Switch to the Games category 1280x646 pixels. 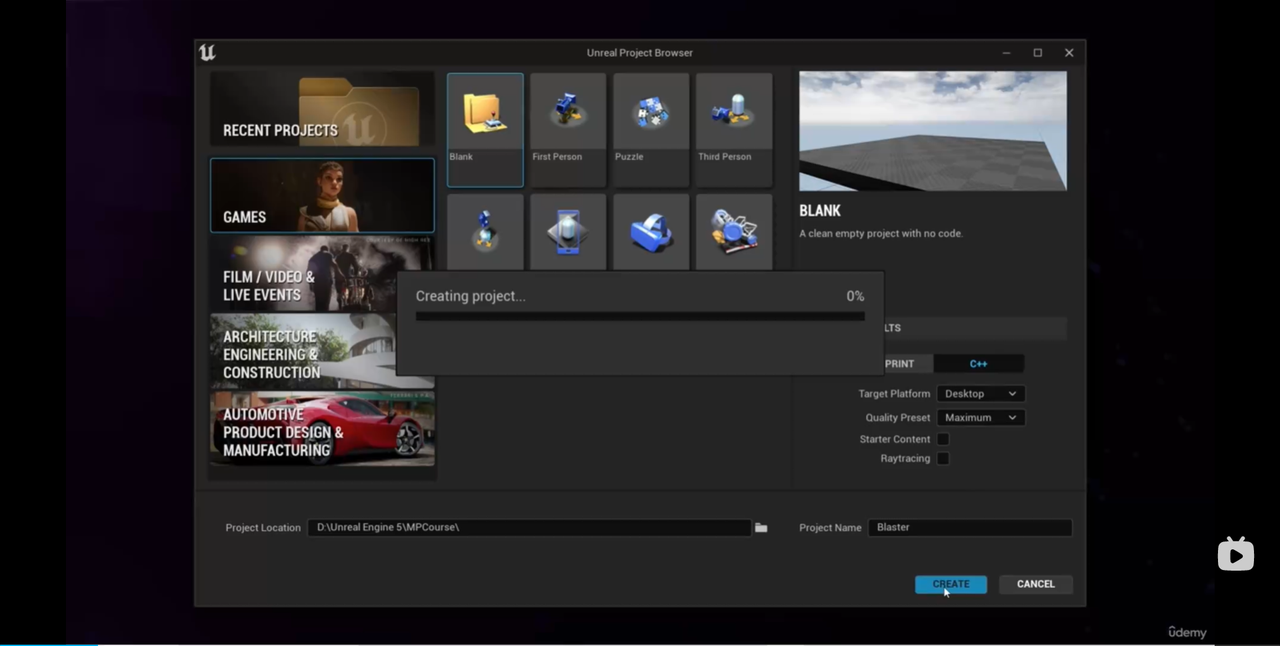322,195
